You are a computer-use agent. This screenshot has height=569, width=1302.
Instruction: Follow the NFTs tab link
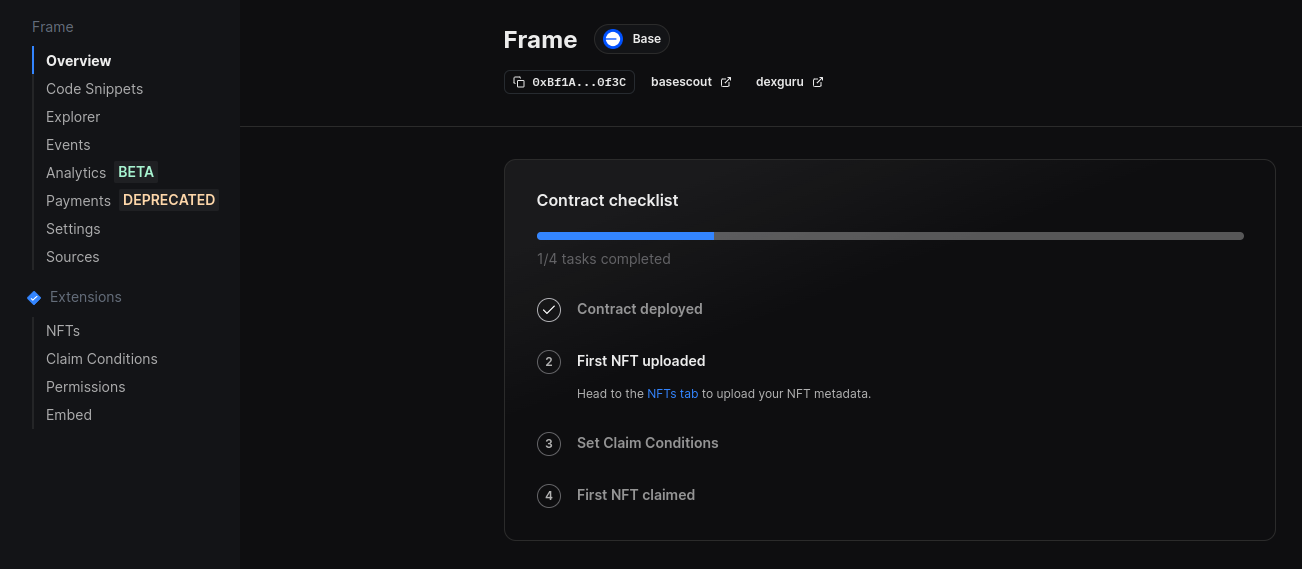tap(672, 394)
